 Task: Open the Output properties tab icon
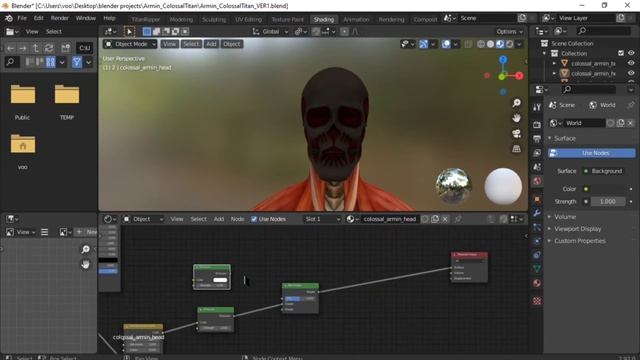(537, 139)
